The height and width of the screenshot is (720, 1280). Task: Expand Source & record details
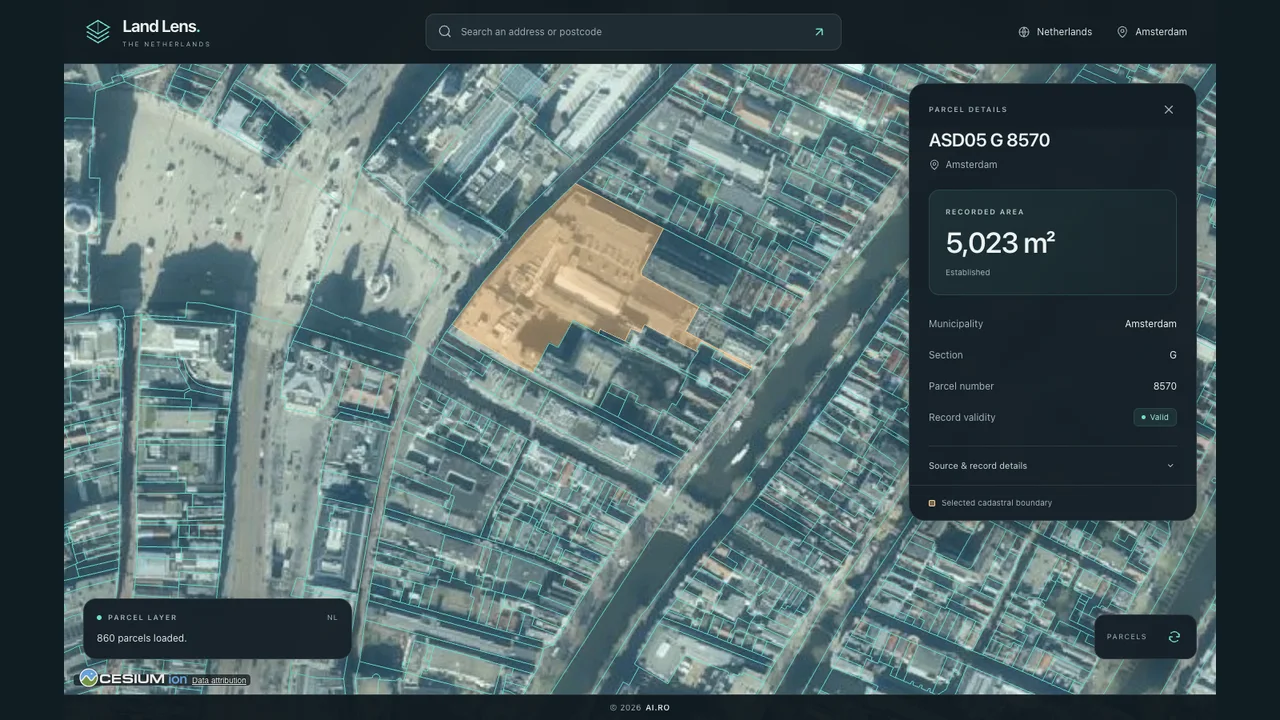coord(1052,466)
